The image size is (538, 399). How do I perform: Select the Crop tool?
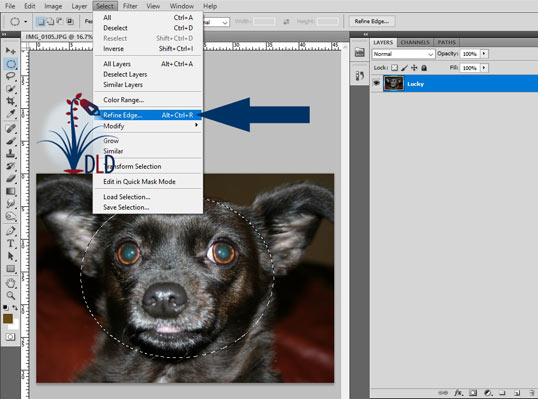(11, 101)
